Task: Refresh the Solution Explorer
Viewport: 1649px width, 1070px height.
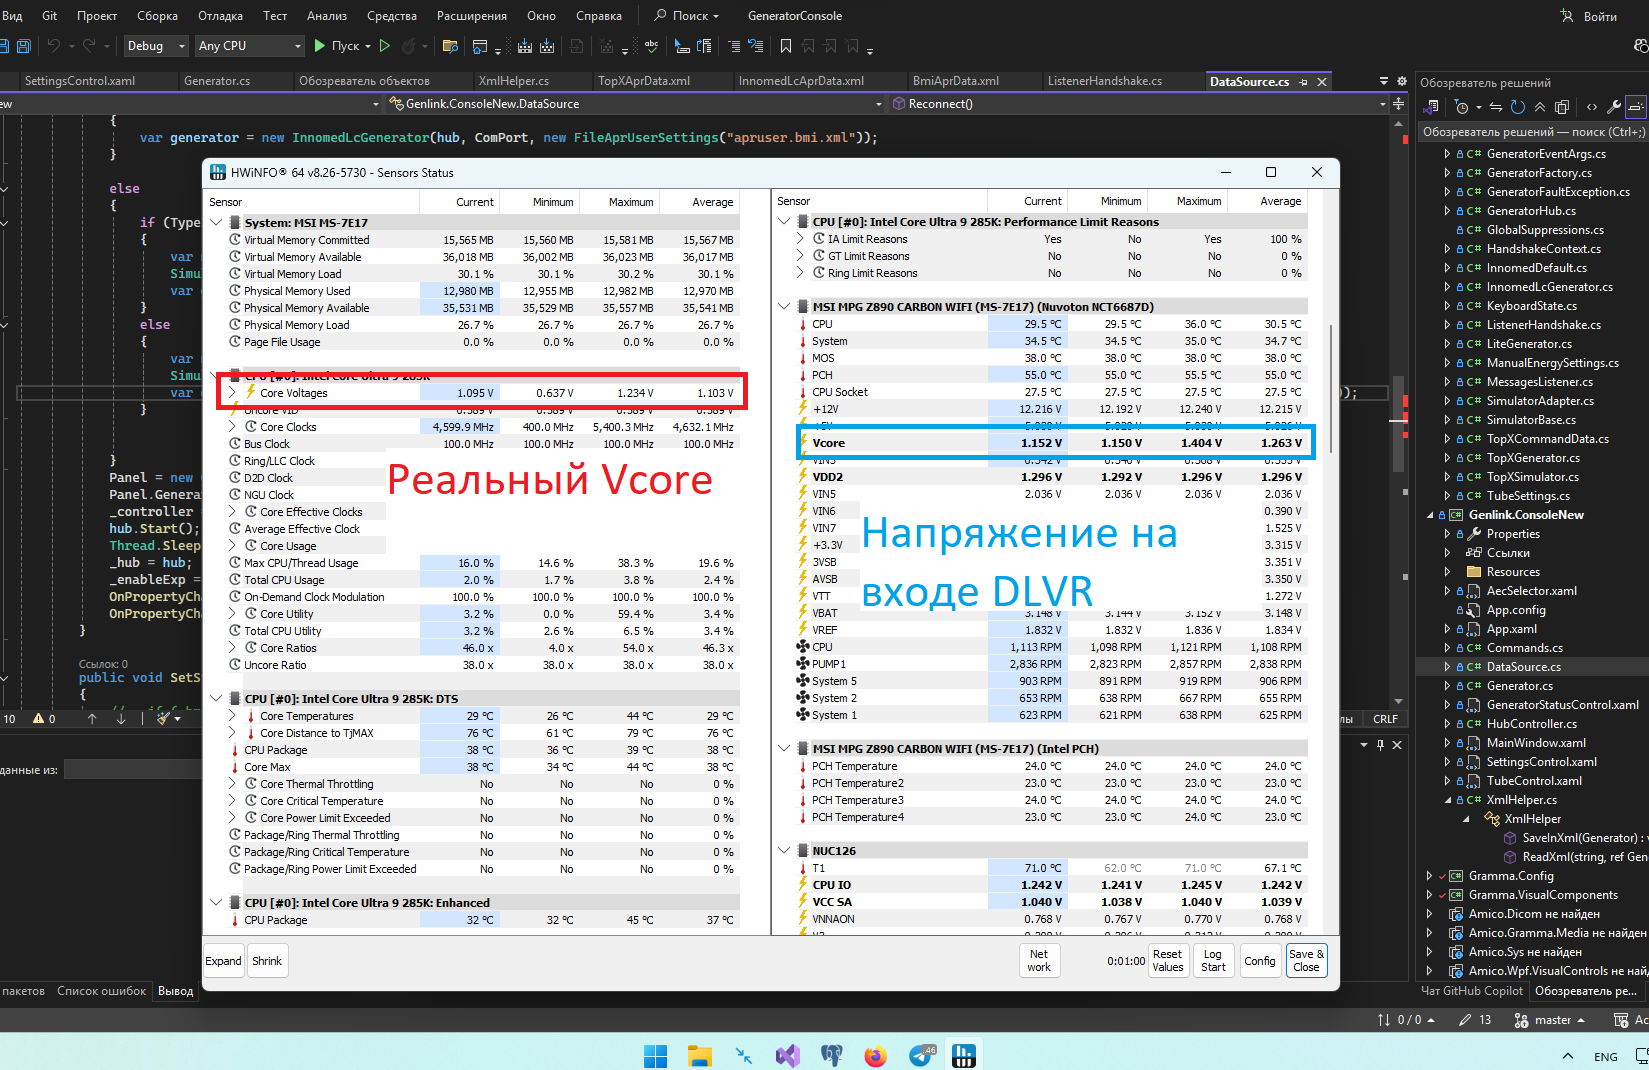Action: (x=1518, y=107)
